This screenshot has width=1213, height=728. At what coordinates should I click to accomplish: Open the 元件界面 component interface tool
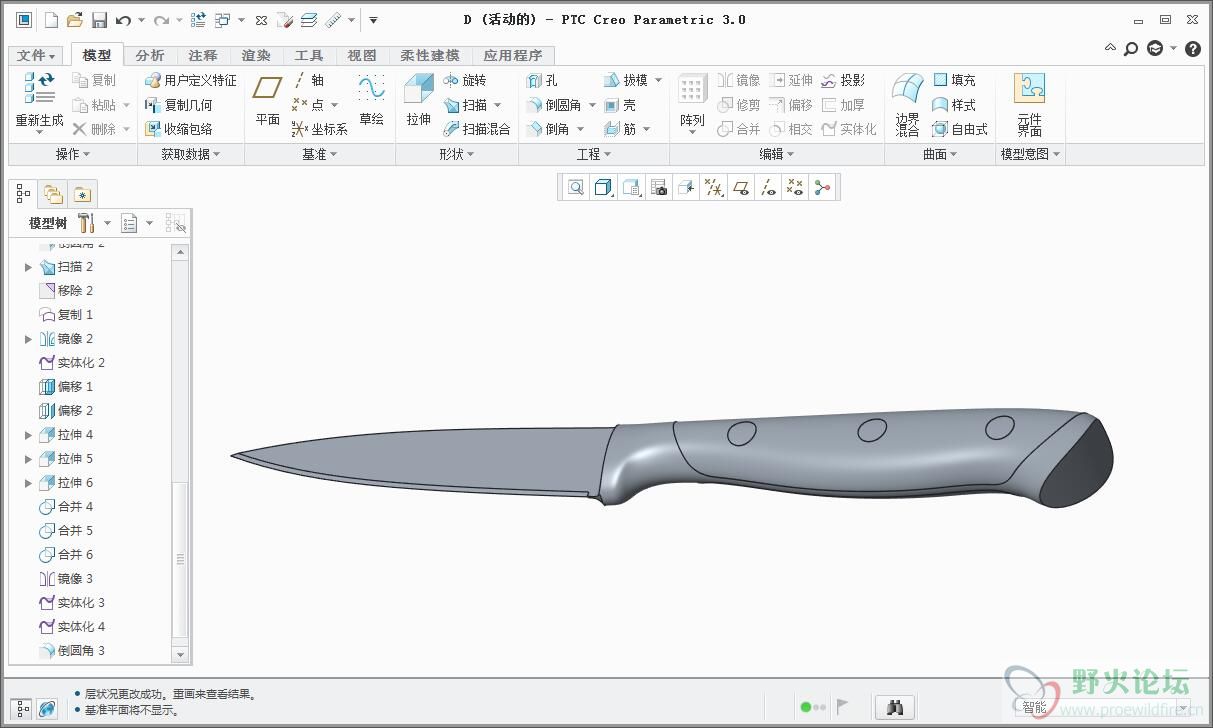point(1029,103)
